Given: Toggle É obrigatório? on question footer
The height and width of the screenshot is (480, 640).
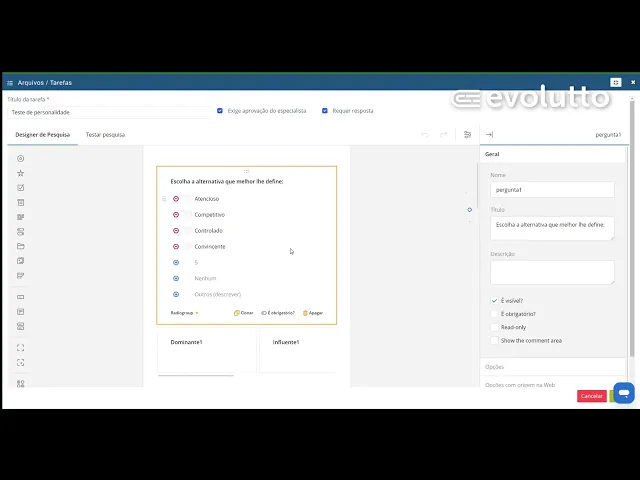Looking at the screenshot, I should pos(278,313).
